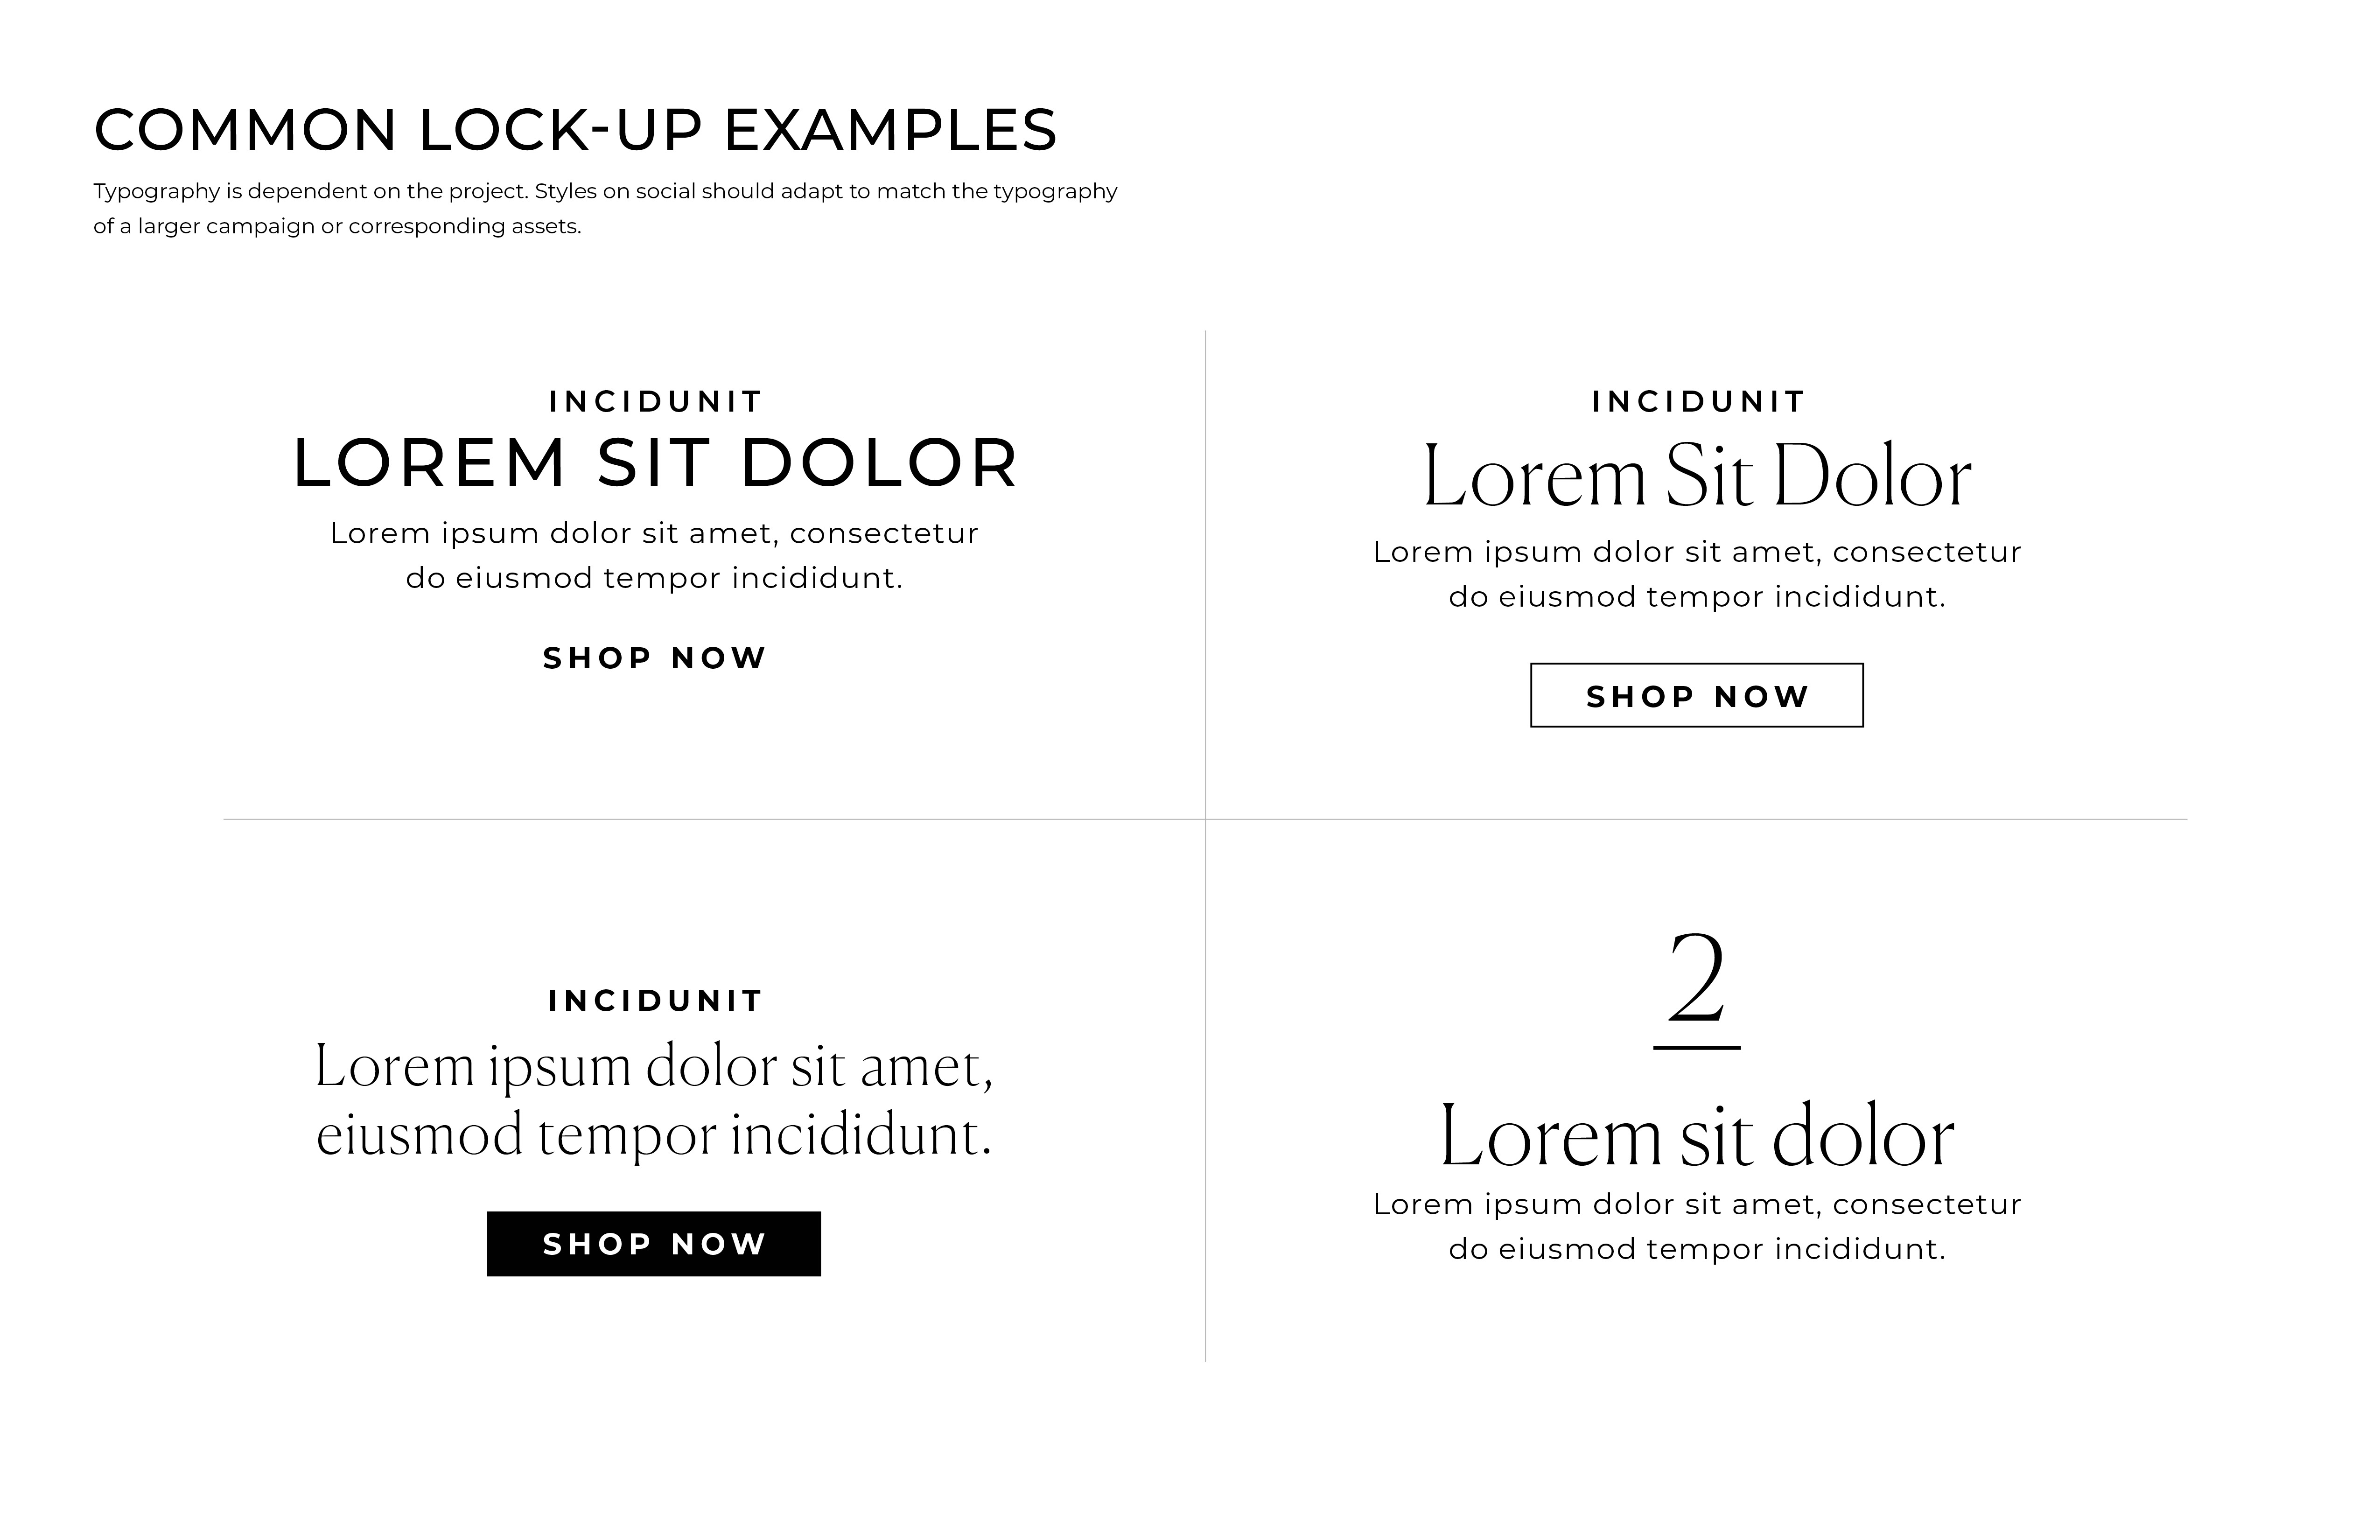Image resolution: width=2380 pixels, height=1540 pixels.
Task: Select the uppercase LOREM SIT DOLOR headline
Action: pyautogui.click(x=655, y=463)
